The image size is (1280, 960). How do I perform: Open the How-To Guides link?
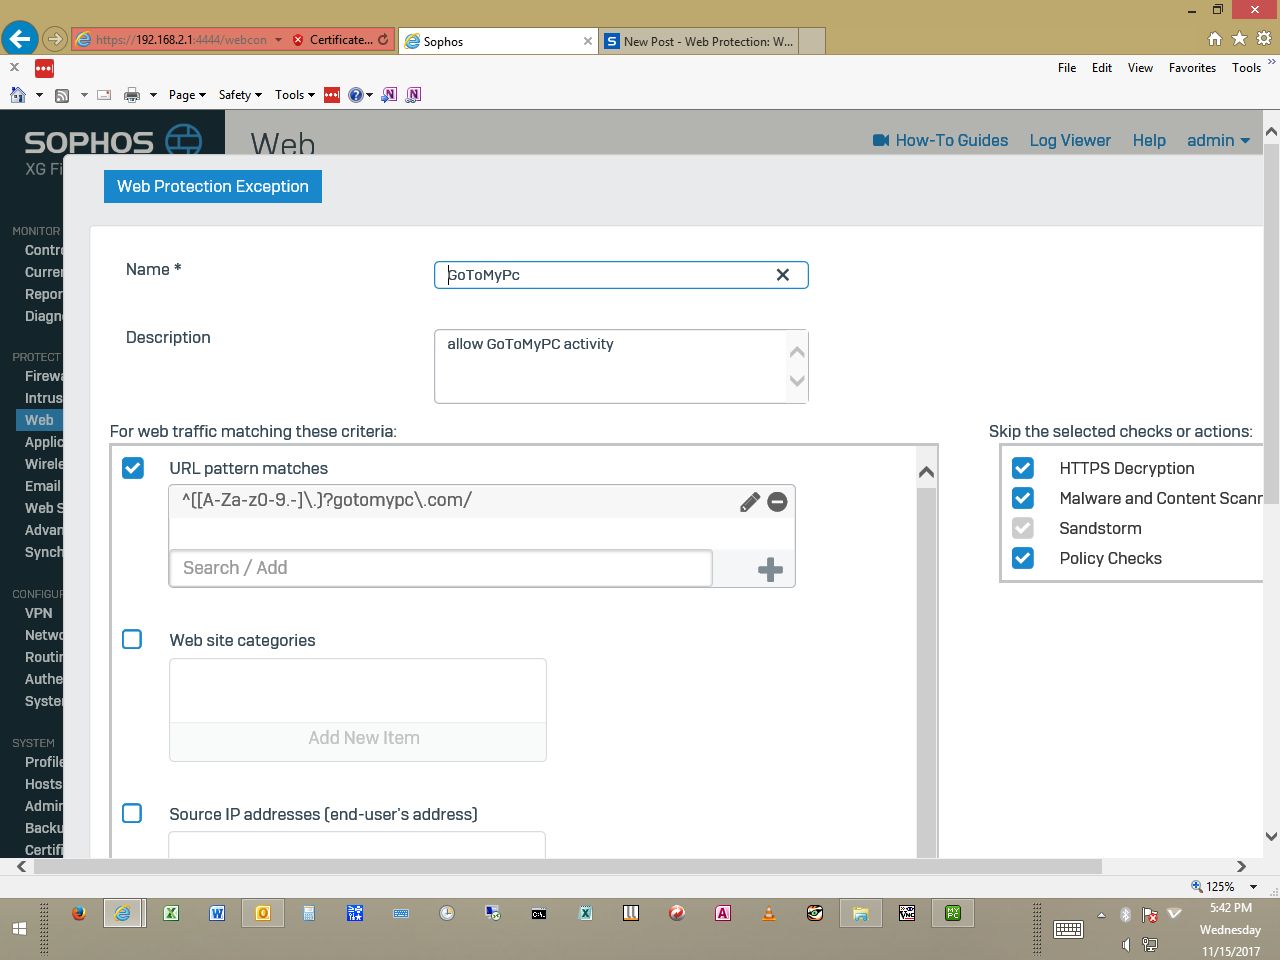tap(940, 140)
